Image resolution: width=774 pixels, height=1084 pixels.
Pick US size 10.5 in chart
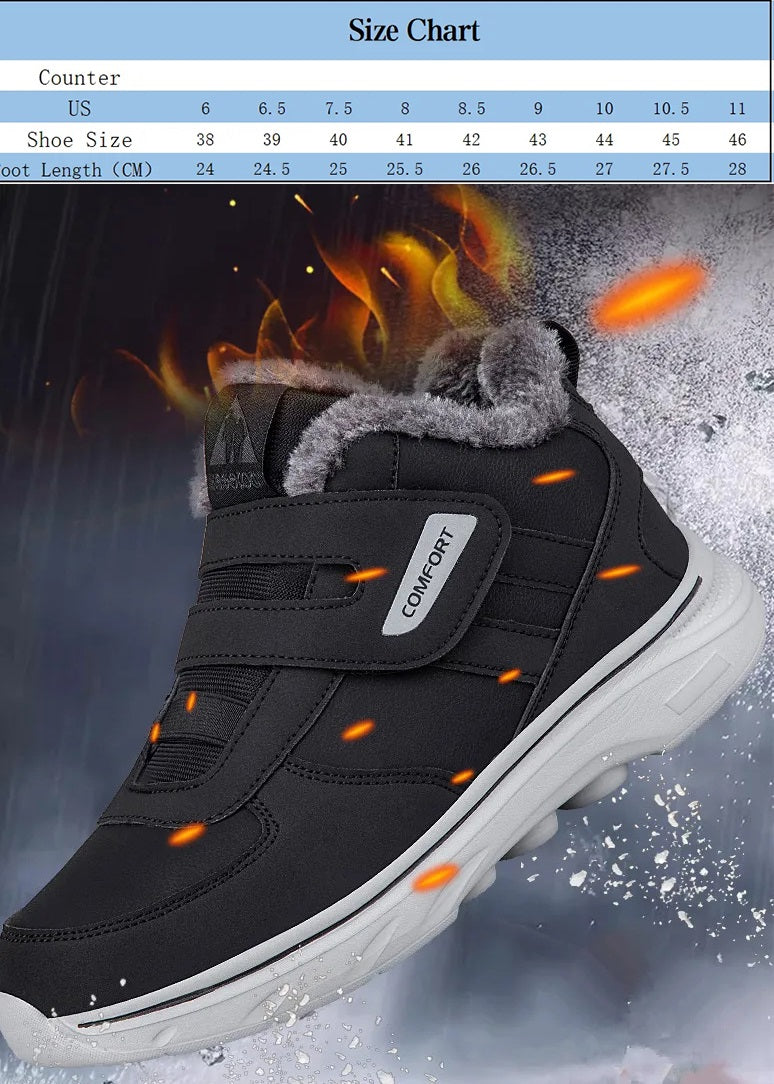click(x=671, y=108)
